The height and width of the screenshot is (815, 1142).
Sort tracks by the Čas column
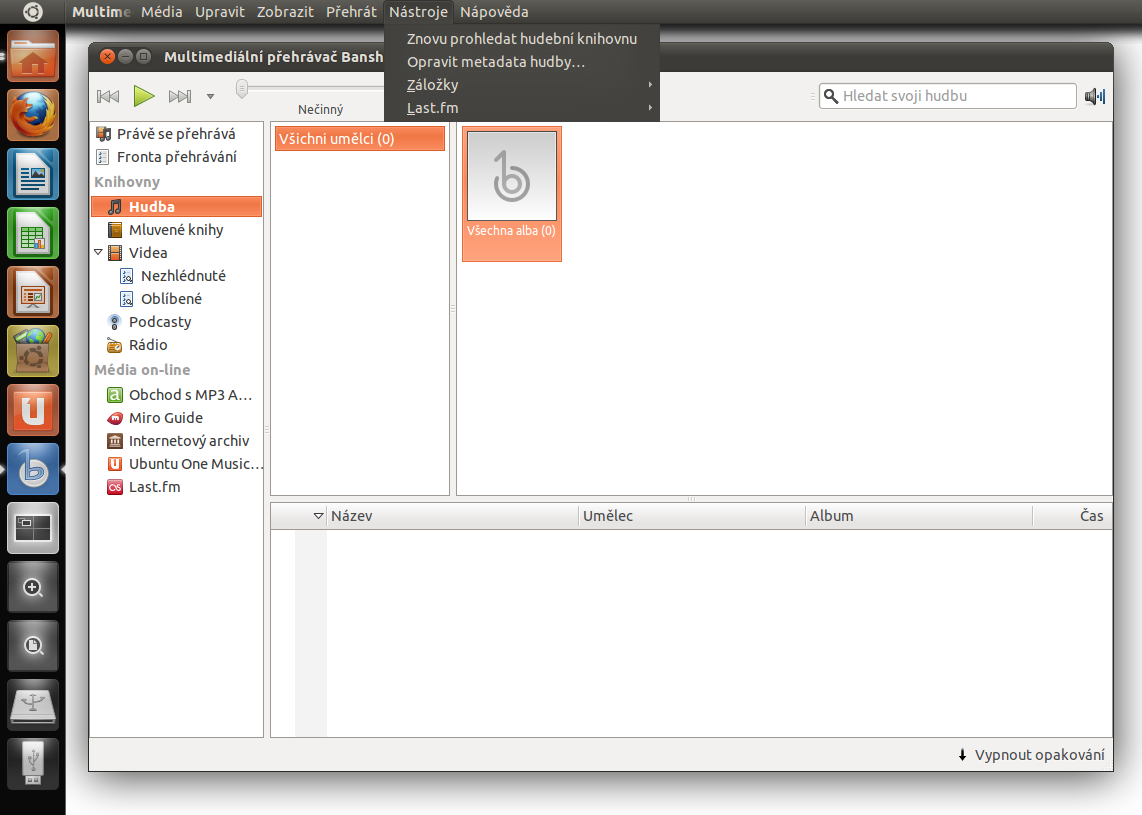(x=1073, y=516)
